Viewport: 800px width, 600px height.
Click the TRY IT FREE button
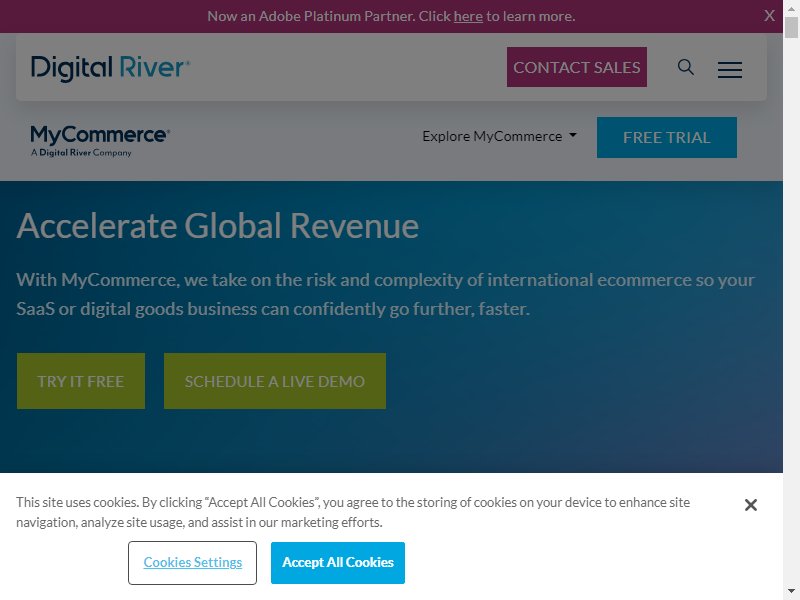pos(81,381)
